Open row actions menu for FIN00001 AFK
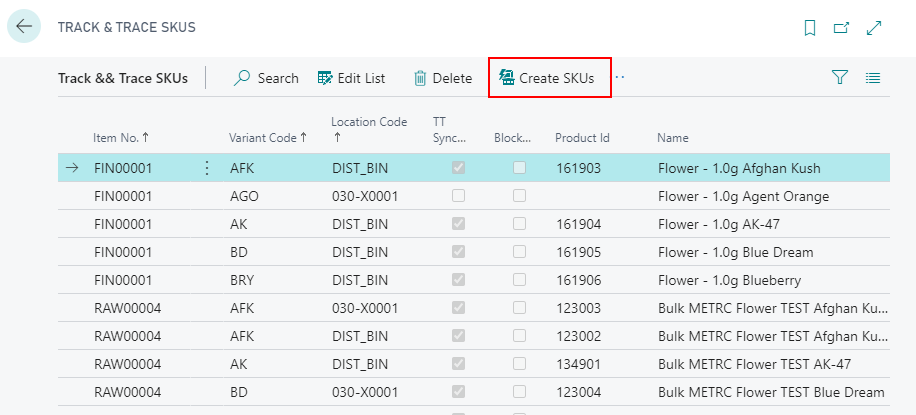Image resolution: width=916 pixels, height=415 pixels. 207,168
